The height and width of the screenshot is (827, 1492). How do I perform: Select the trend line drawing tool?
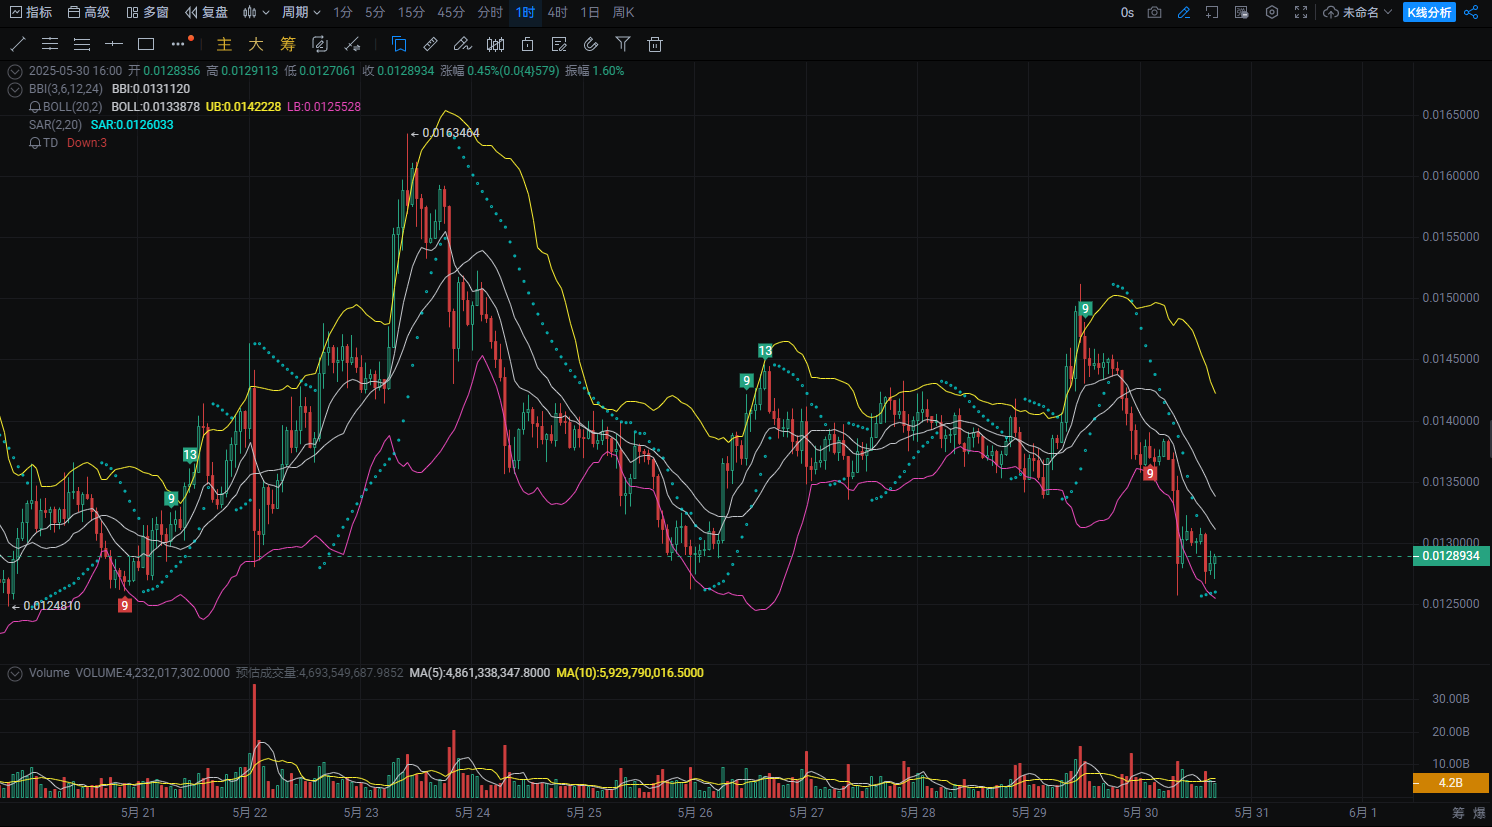(18, 44)
